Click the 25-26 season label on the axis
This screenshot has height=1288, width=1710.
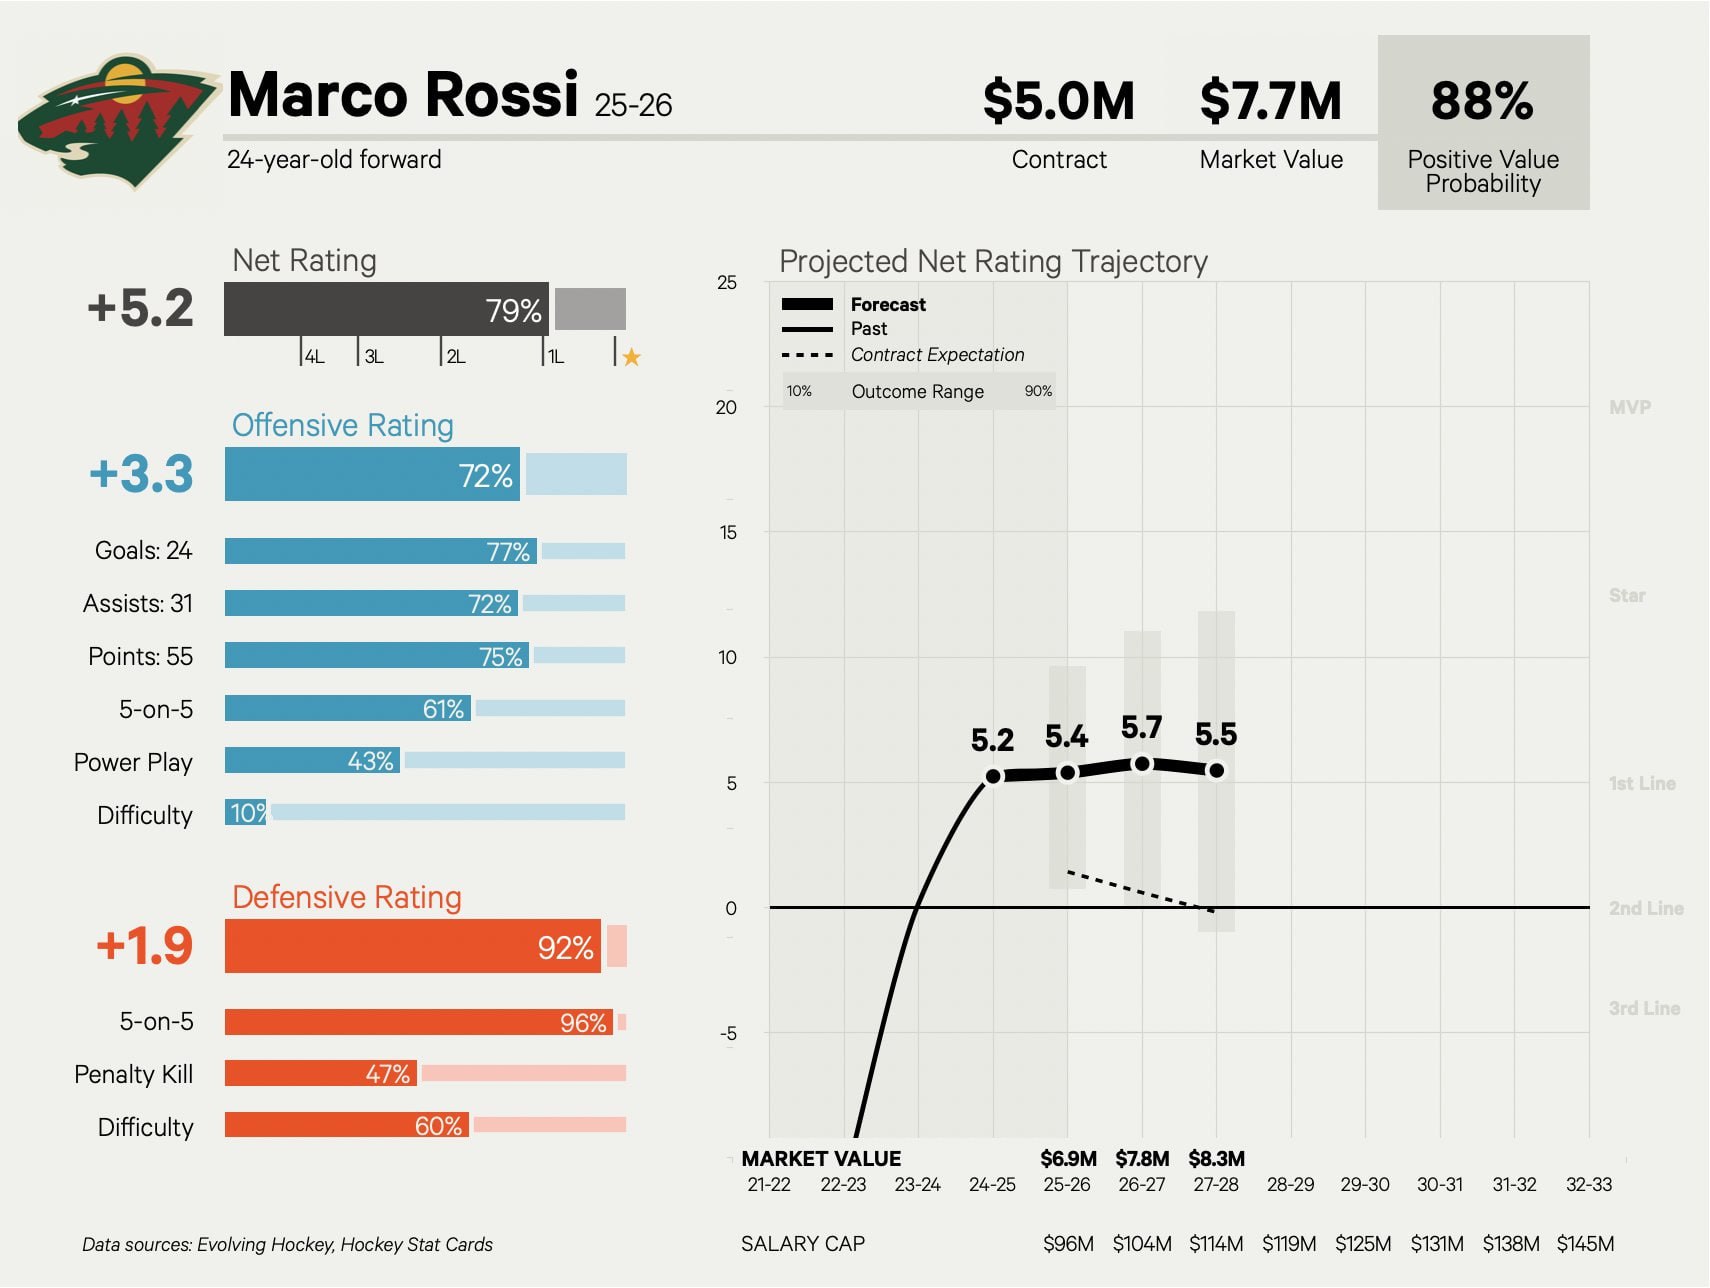(1067, 1184)
